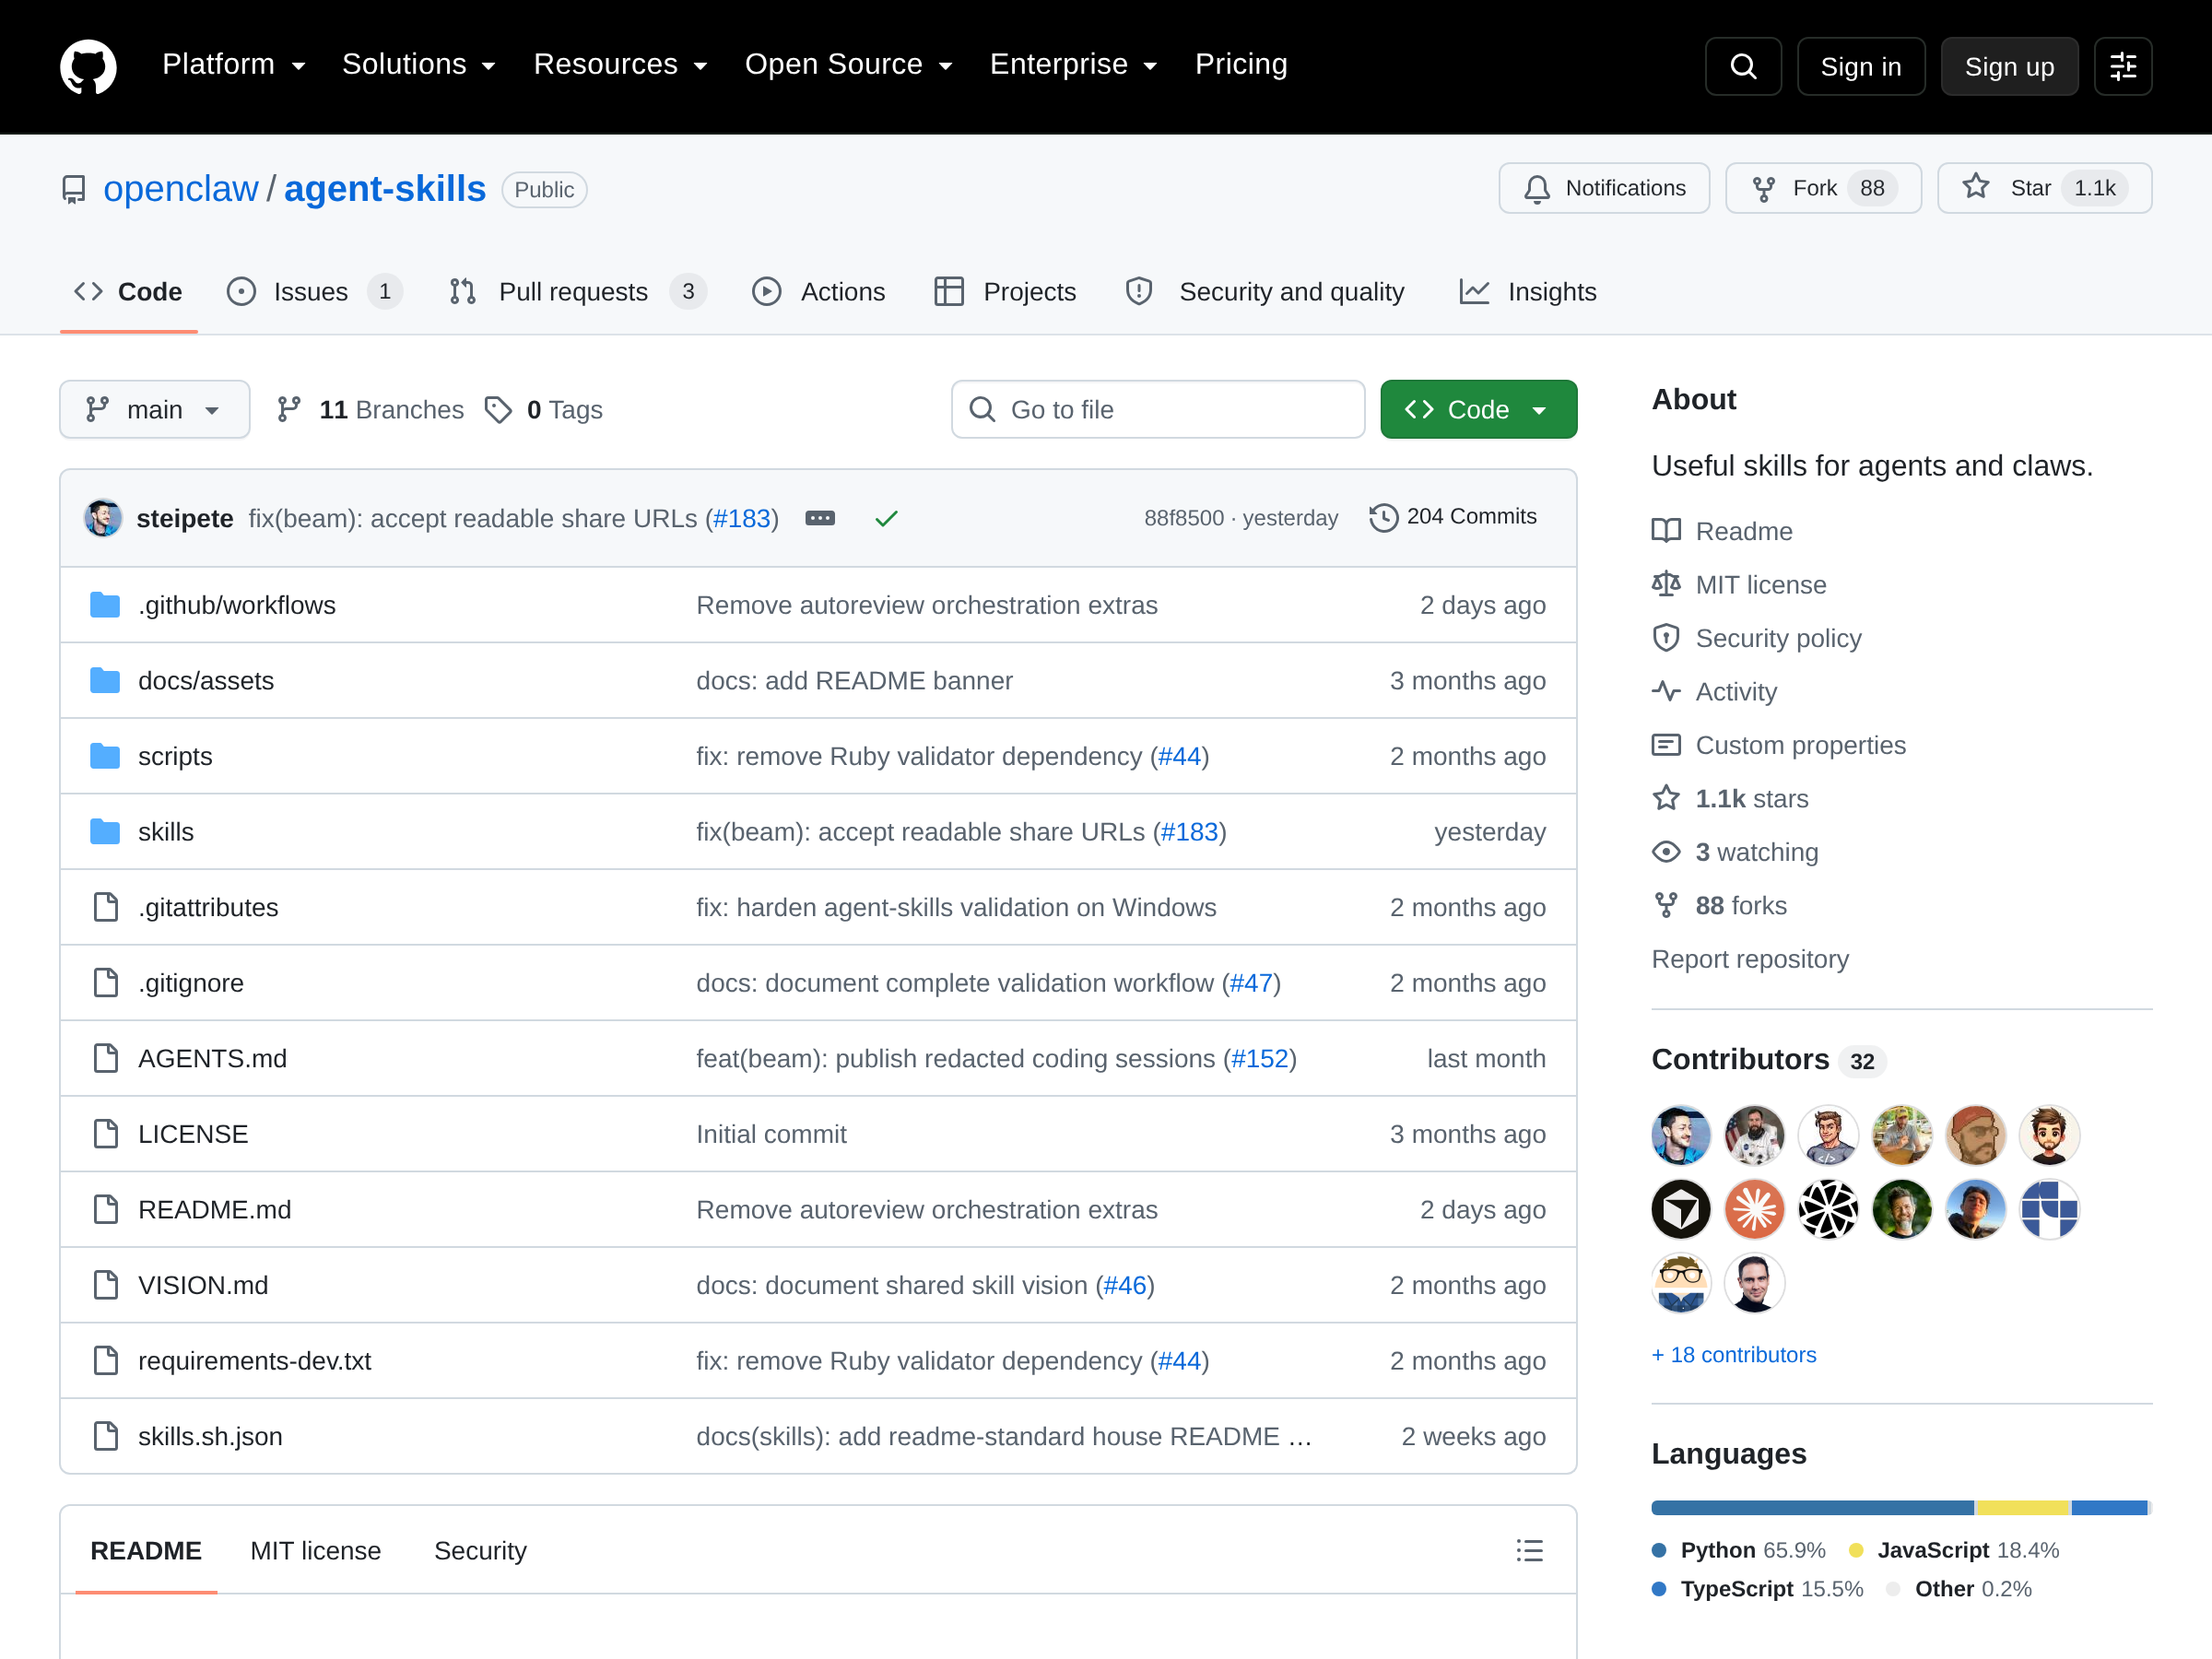Click the Python segment of language bar

pyautogui.click(x=1812, y=1507)
